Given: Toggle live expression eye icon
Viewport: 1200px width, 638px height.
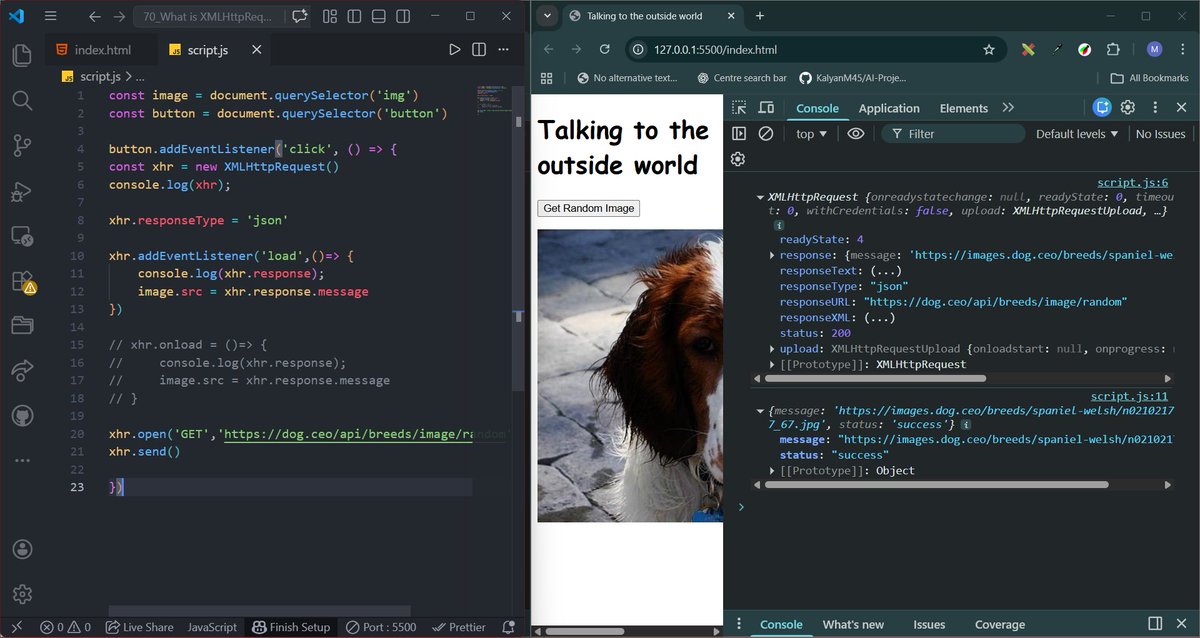Looking at the screenshot, I should point(856,133).
